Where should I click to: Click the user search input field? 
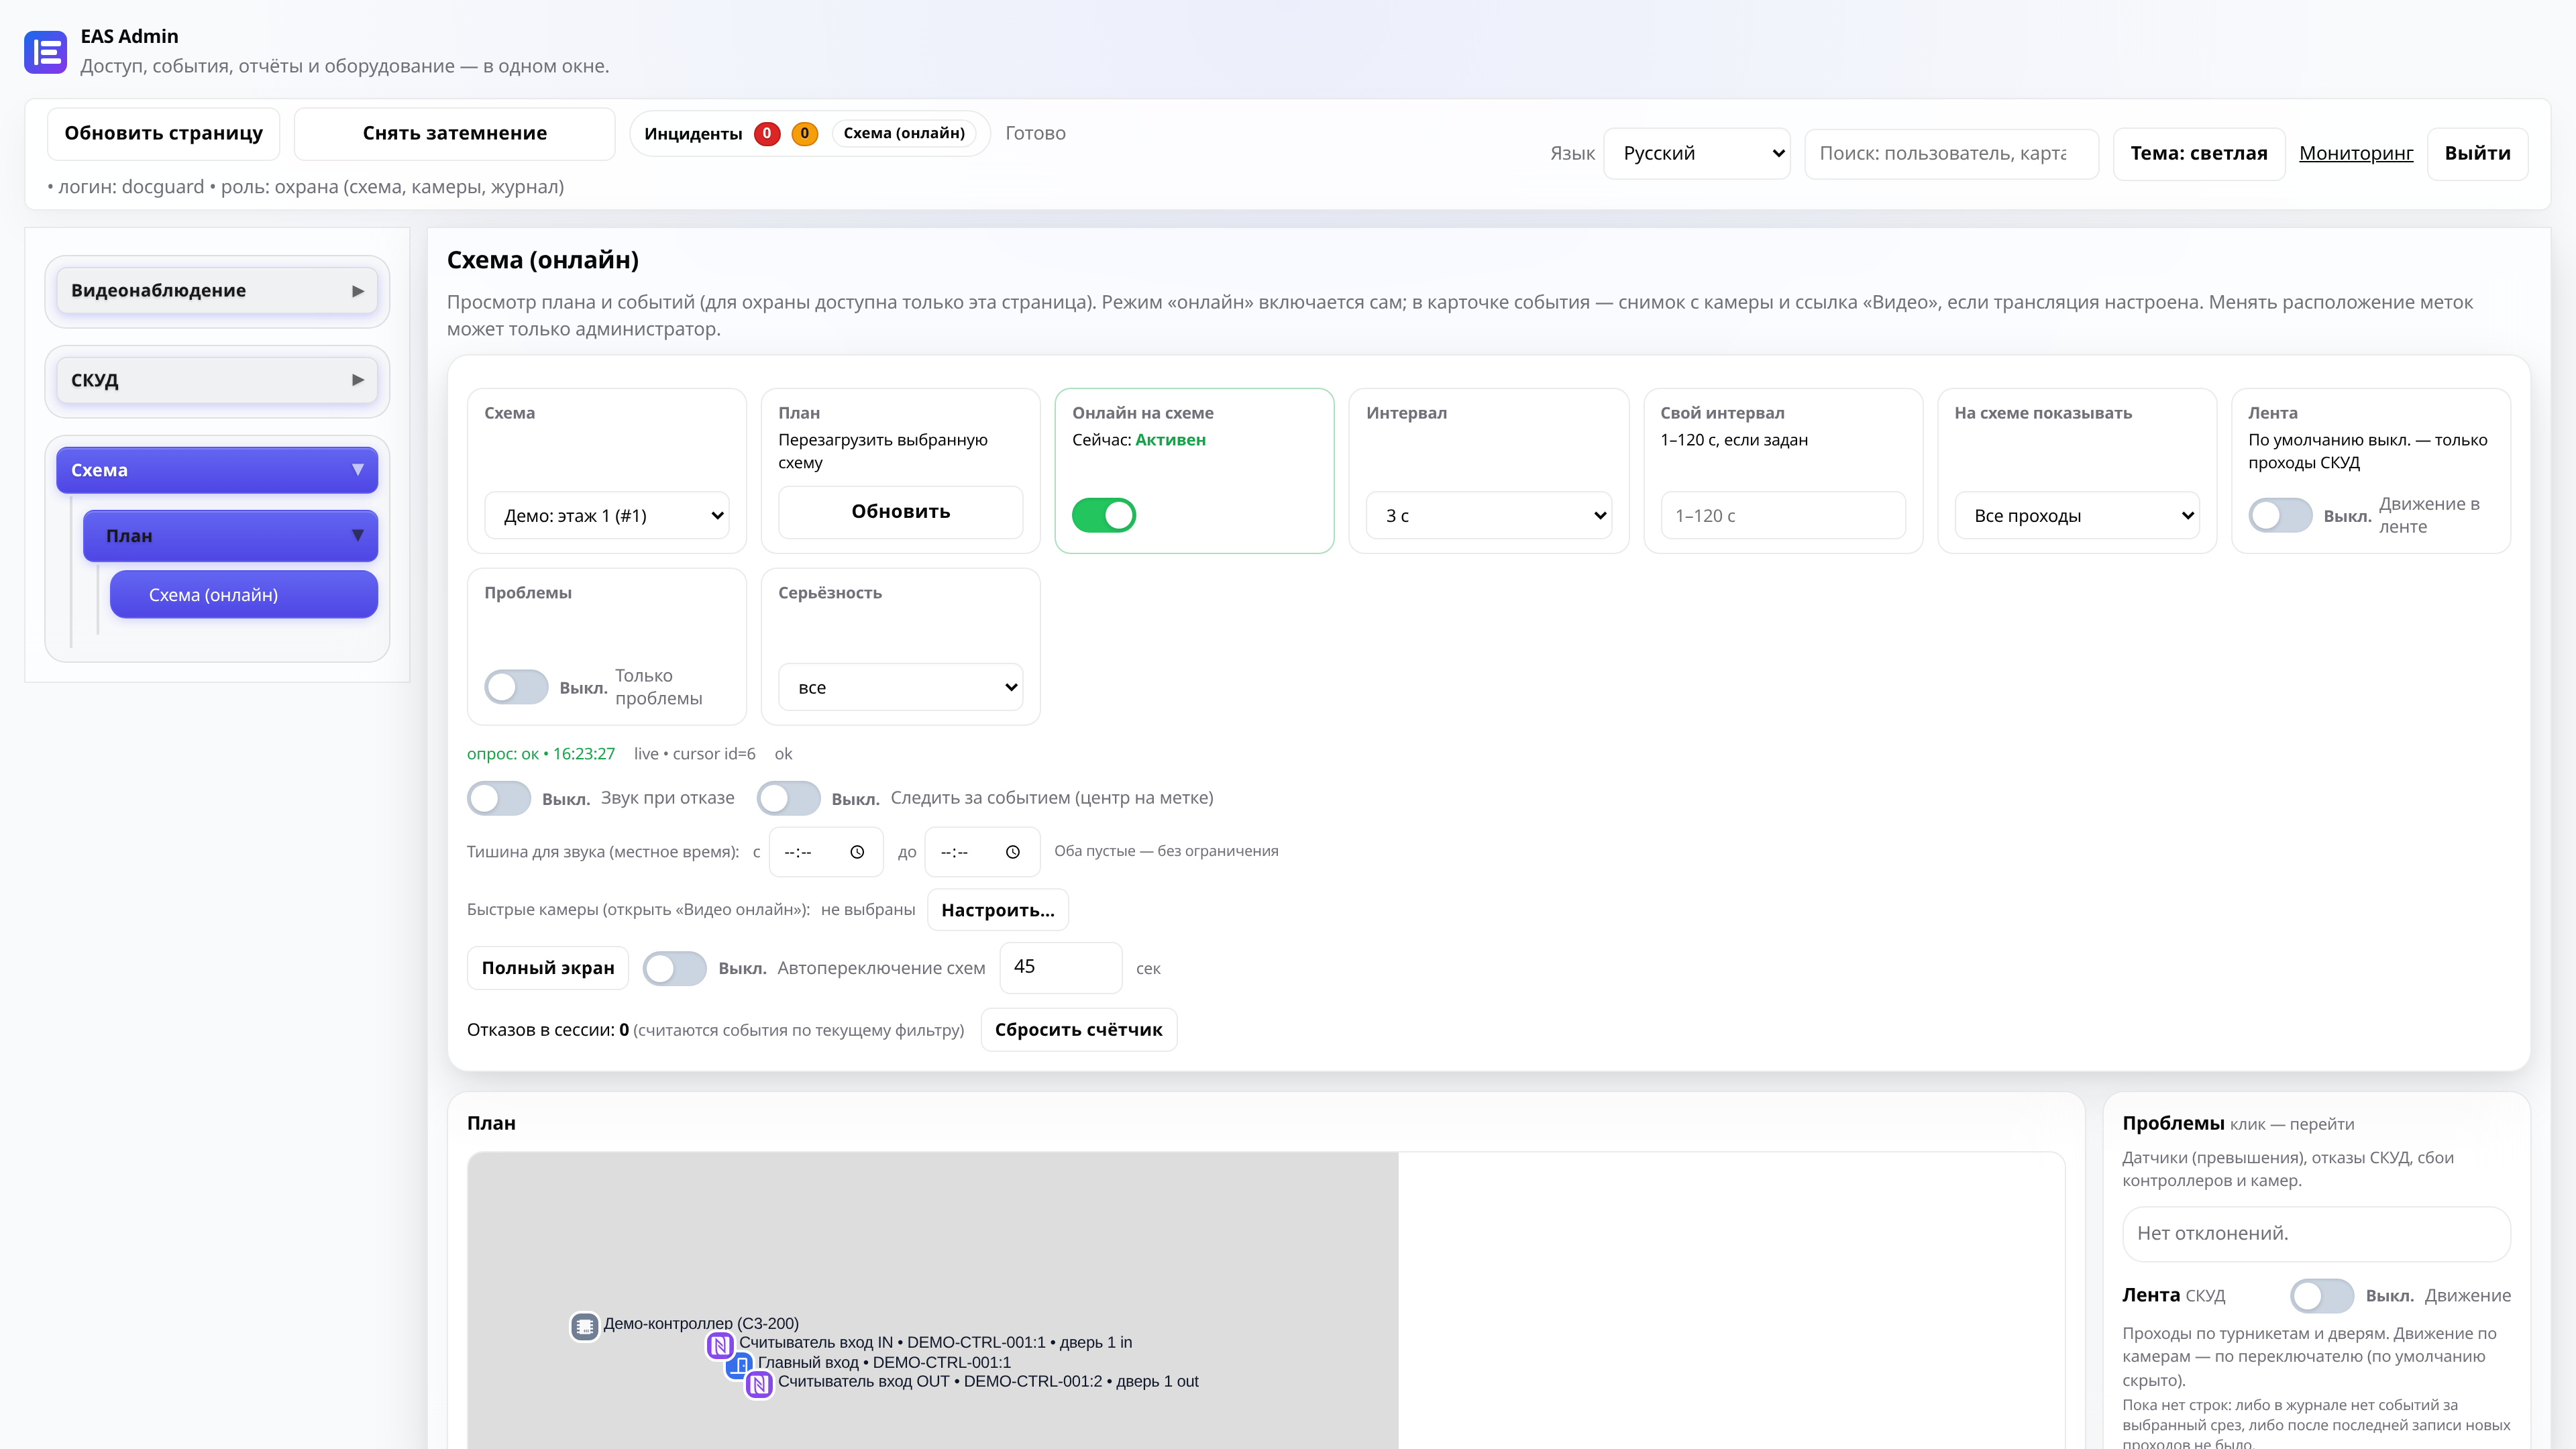pyautogui.click(x=1951, y=153)
